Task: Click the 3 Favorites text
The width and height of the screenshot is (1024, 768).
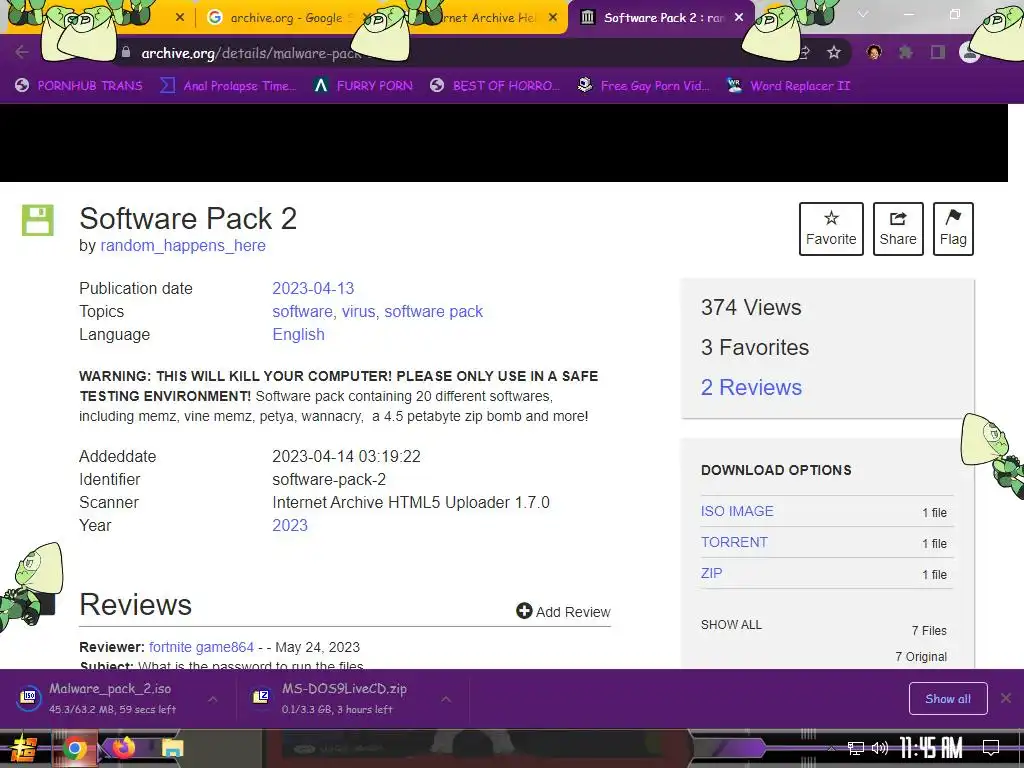Action: click(x=755, y=347)
